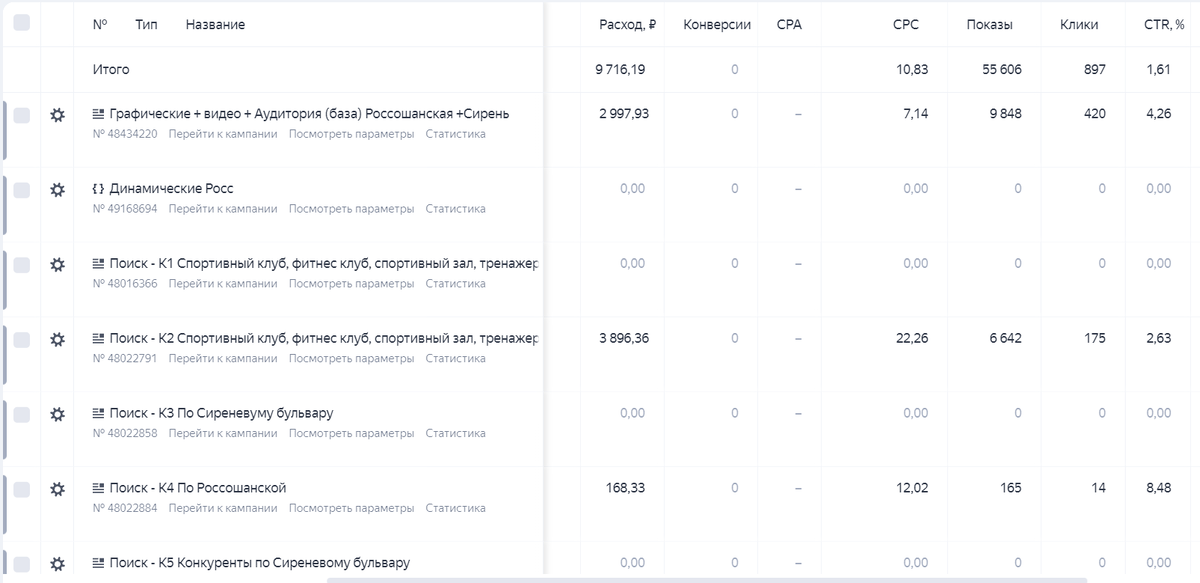Viewport: 1200px width, 583px height.
Task: Sort campaigns by Показы column
Action: (x=989, y=25)
